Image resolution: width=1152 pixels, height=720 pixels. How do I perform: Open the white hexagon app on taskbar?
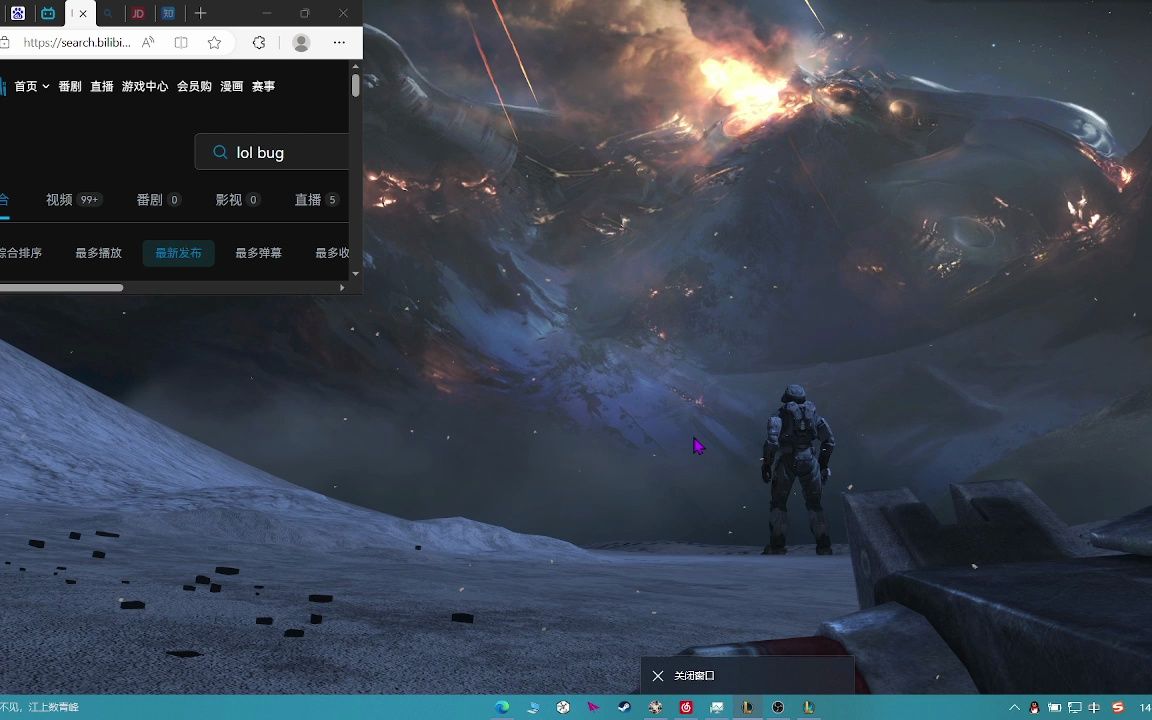[x=564, y=707]
